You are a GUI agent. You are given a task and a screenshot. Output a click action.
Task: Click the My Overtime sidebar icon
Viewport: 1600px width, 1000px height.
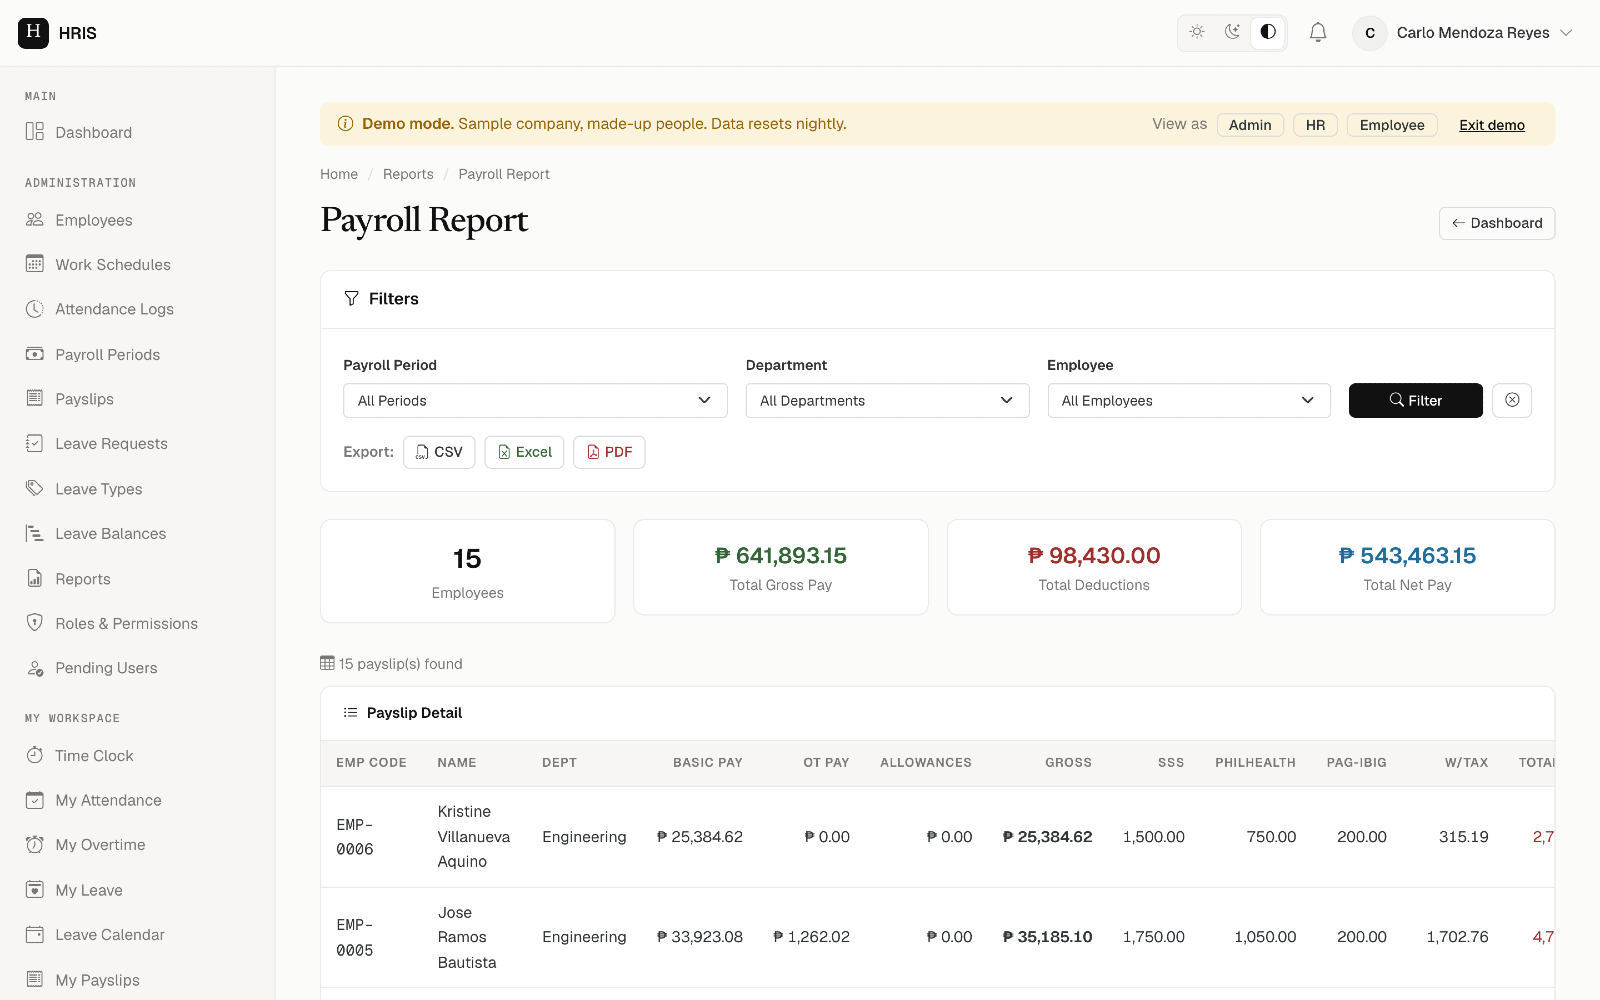click(x=35, y=844)
